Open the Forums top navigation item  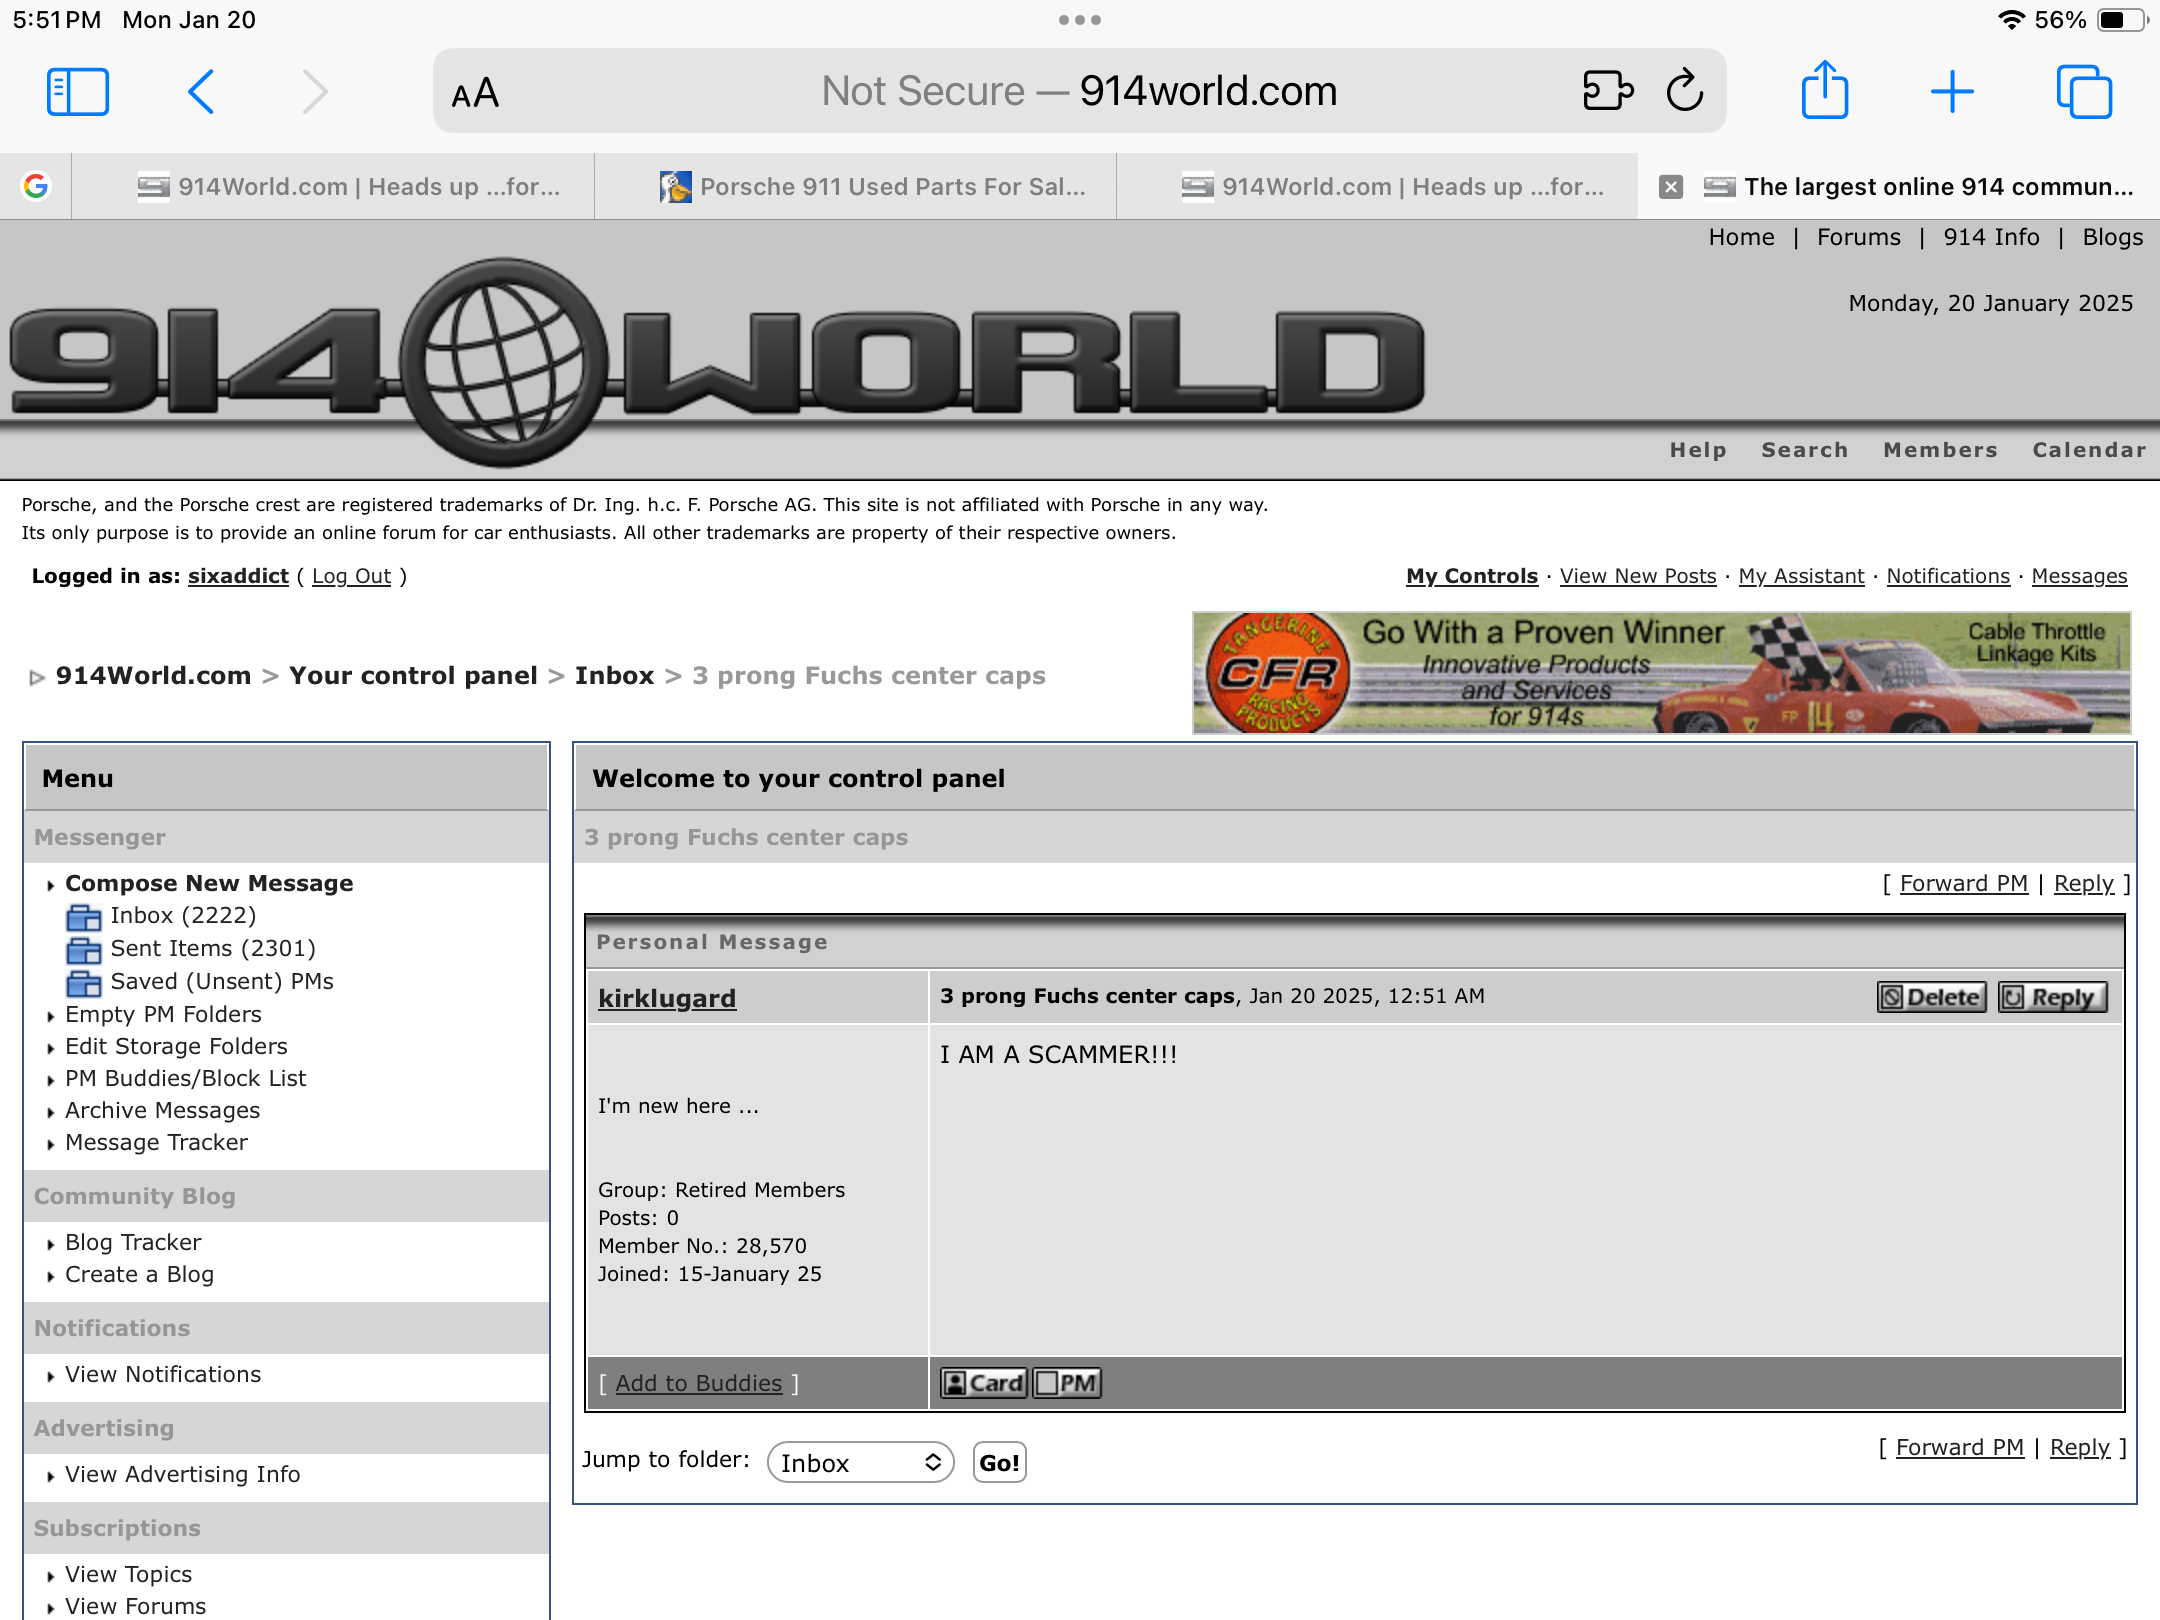pos(1858,237)
